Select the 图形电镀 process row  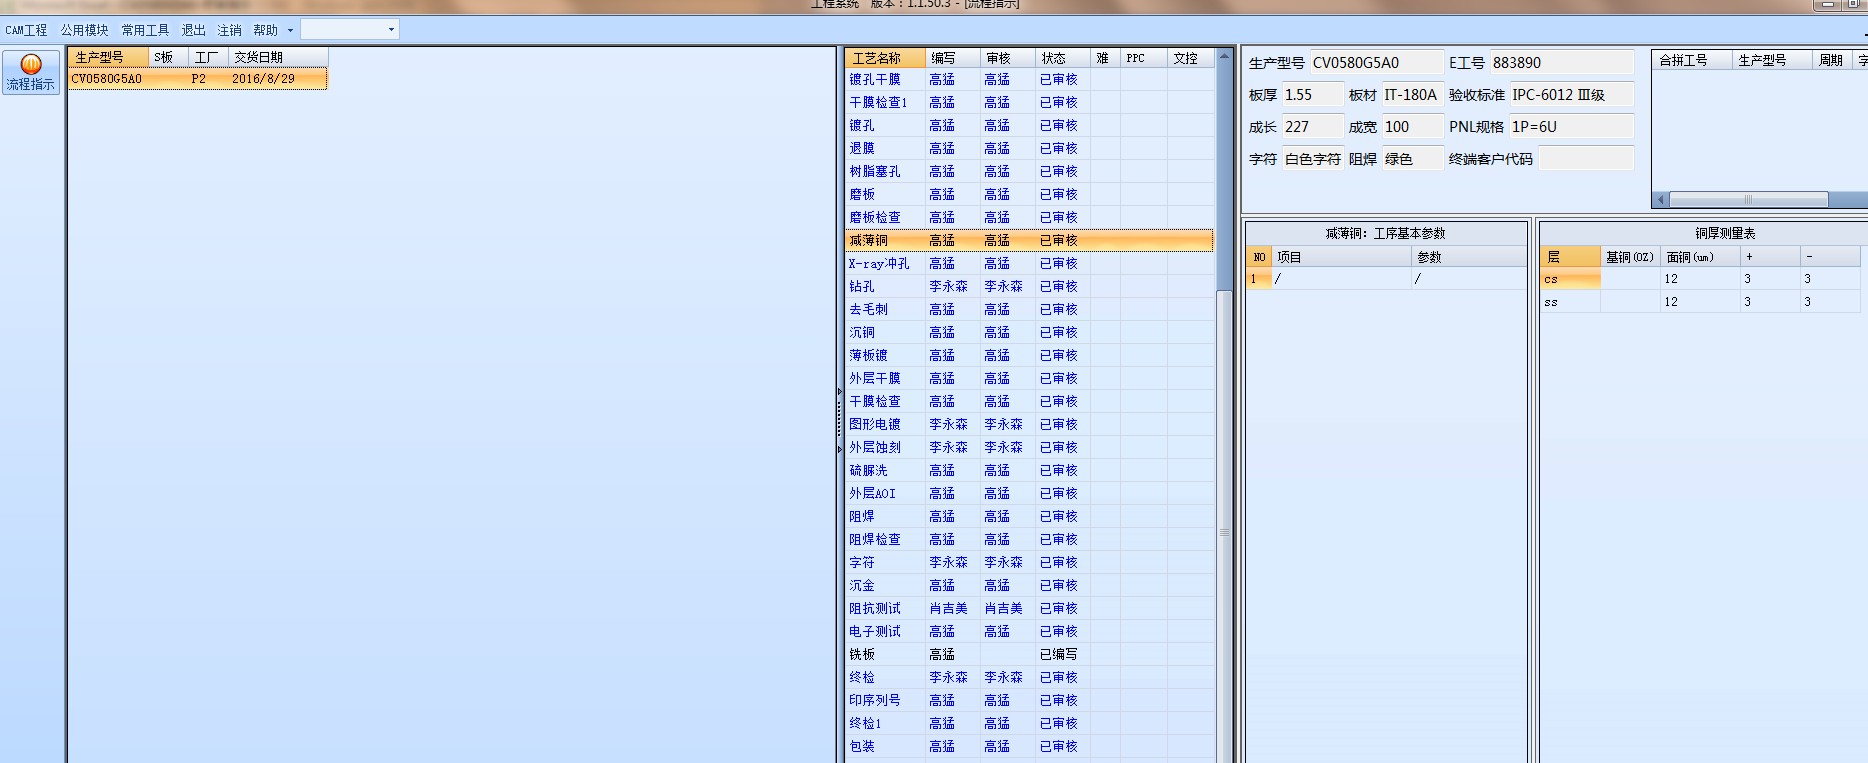pyautogui.click(x=1029, y=424)
